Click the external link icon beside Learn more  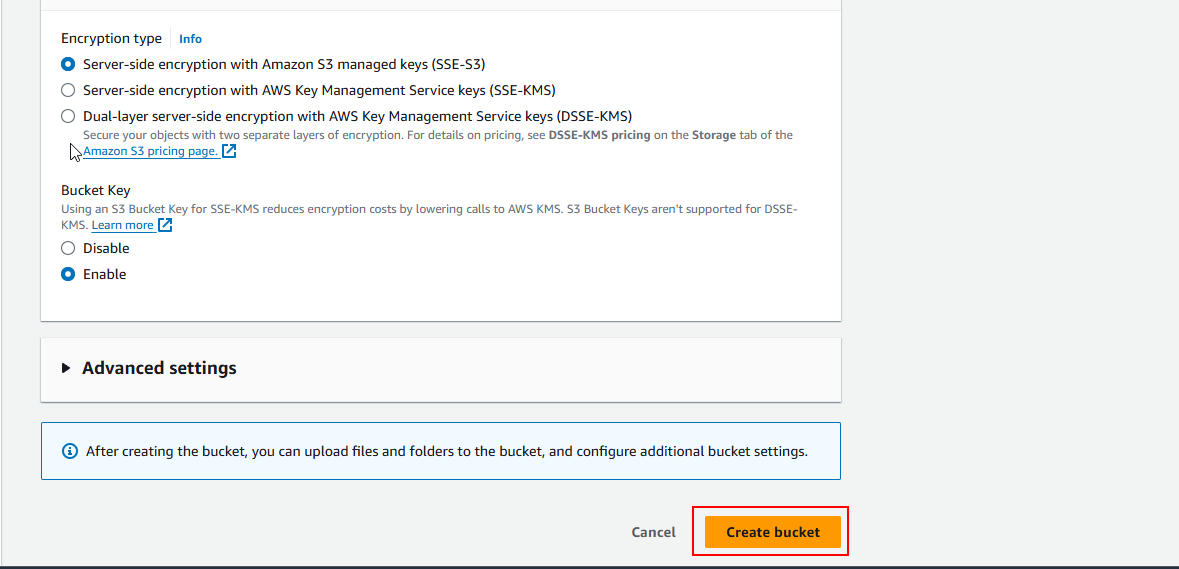[165, 225]
